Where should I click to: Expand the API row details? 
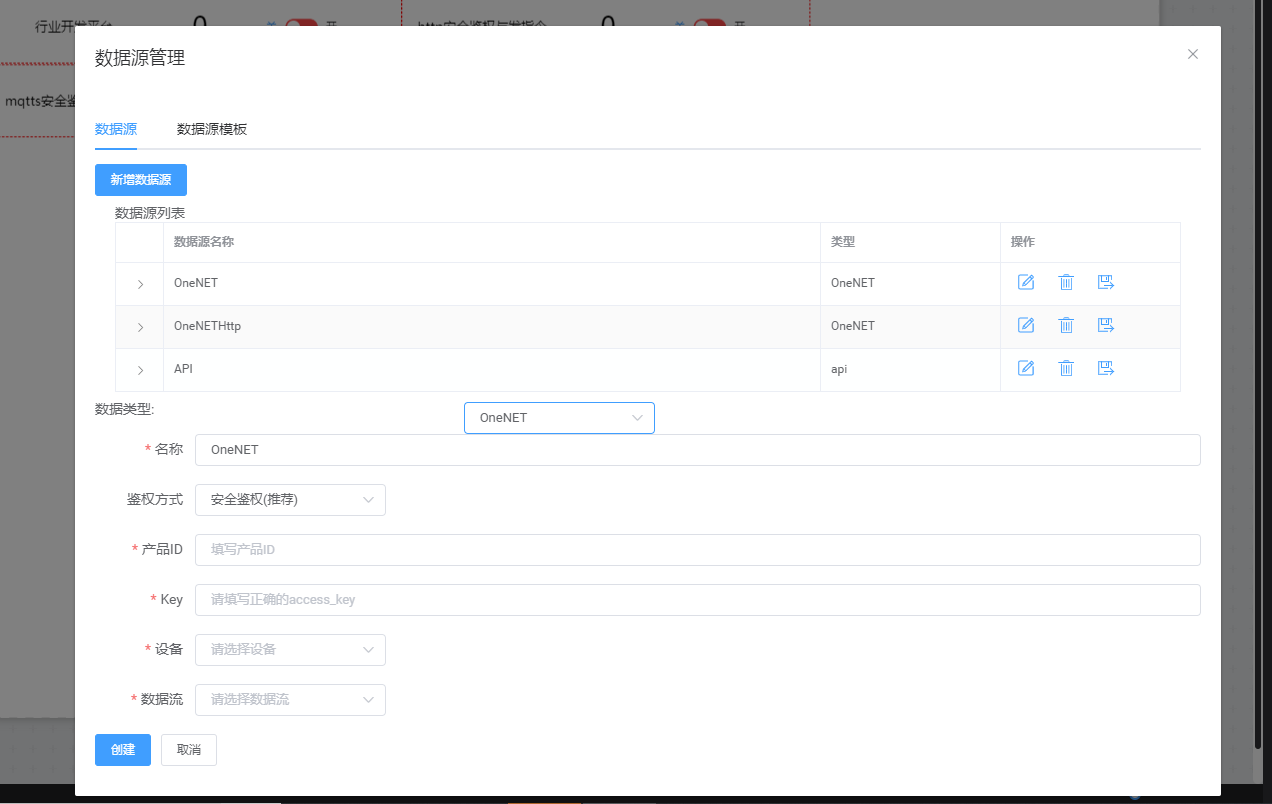pyautogui.click(x=140, y=370)
